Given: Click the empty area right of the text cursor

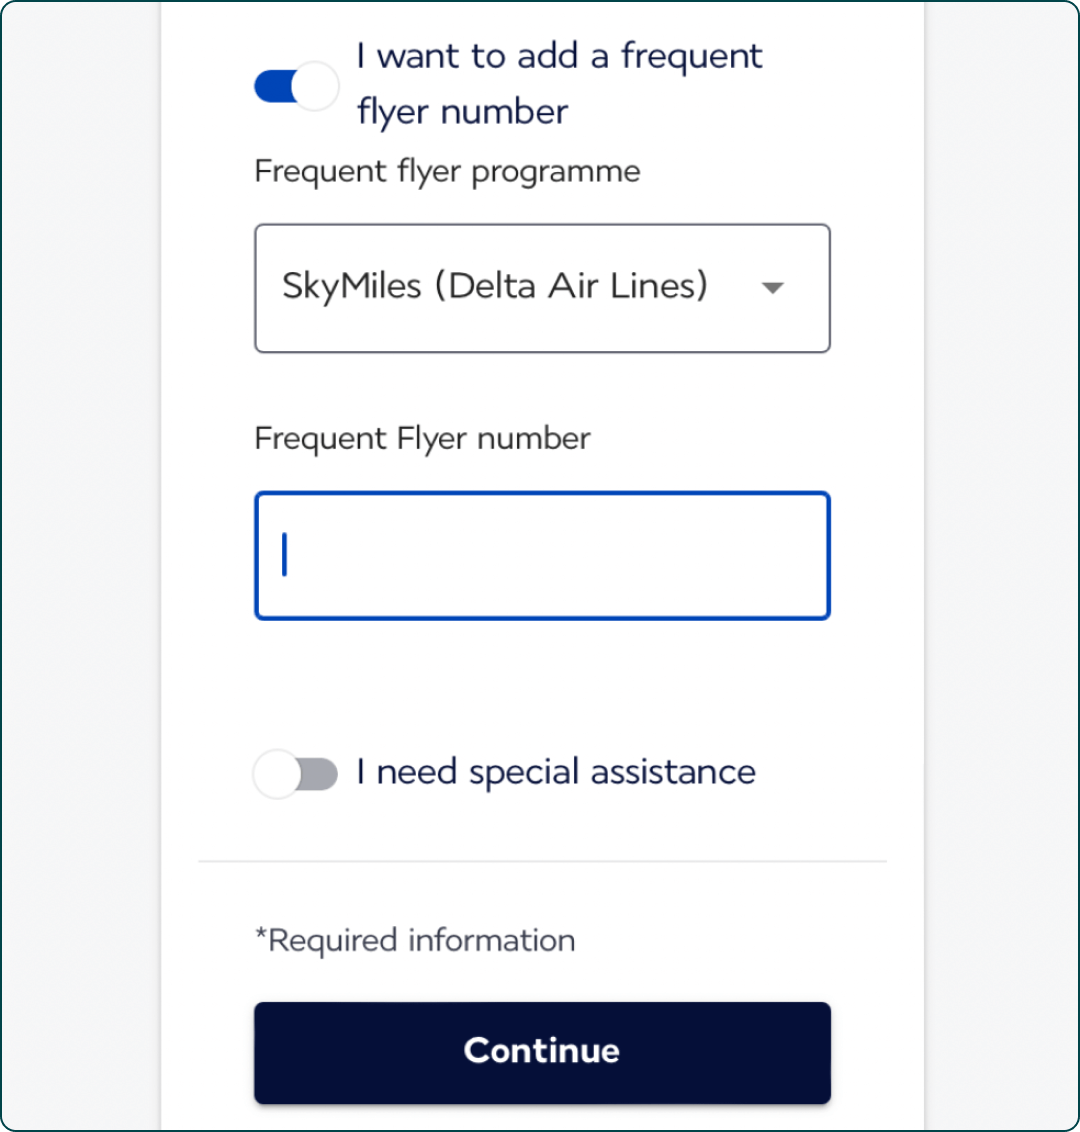Looking at the screenshot, I should tap(556, 555).
